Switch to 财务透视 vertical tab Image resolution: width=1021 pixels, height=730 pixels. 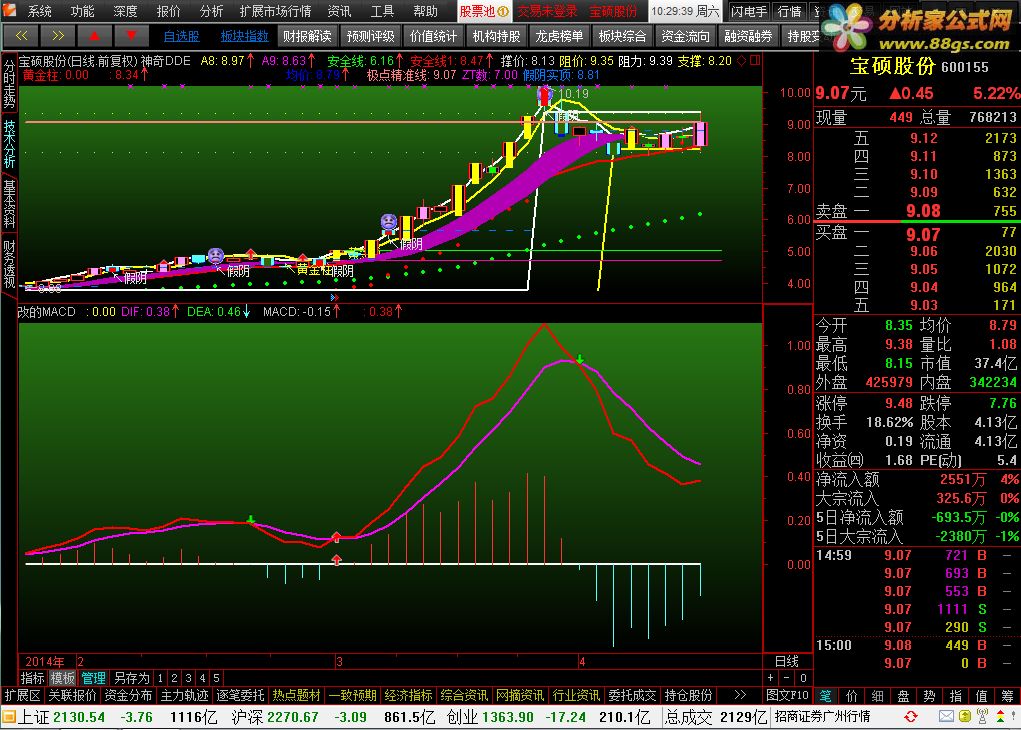[9, 264]
